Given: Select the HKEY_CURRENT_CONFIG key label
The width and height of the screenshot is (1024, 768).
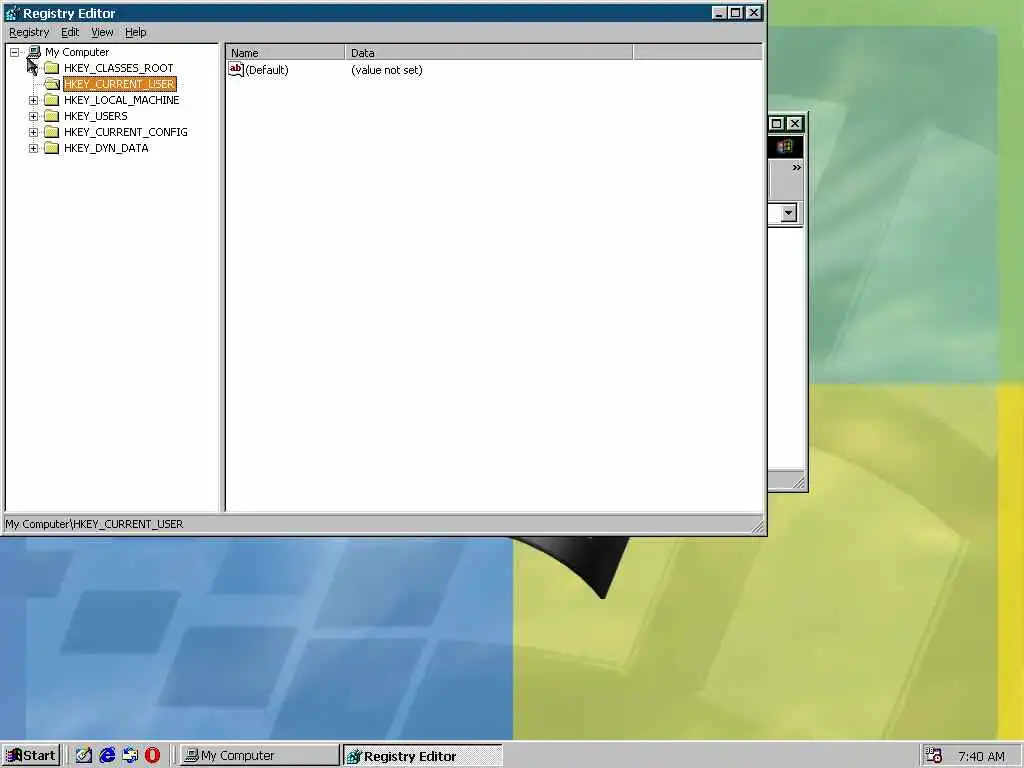Looking at the screenshot, I should click(125, 132).
